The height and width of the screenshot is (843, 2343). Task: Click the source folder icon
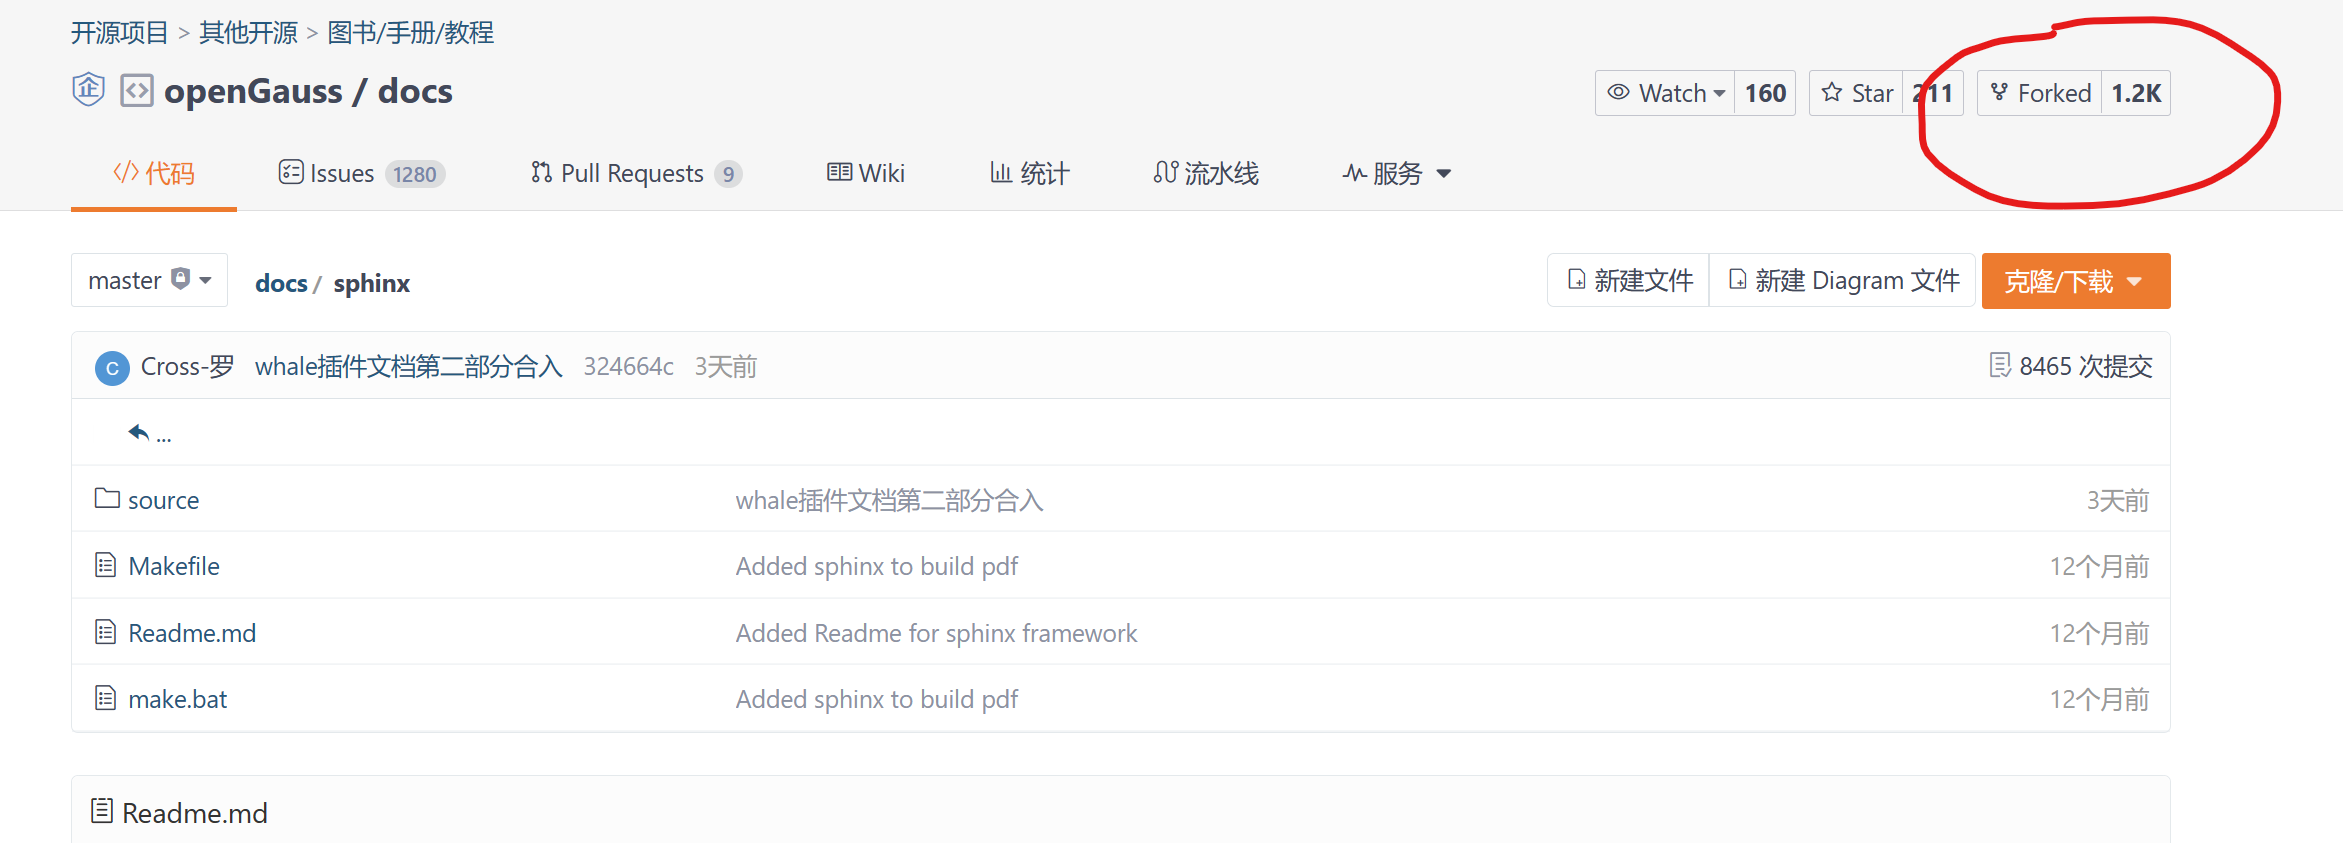click(107, 498)
